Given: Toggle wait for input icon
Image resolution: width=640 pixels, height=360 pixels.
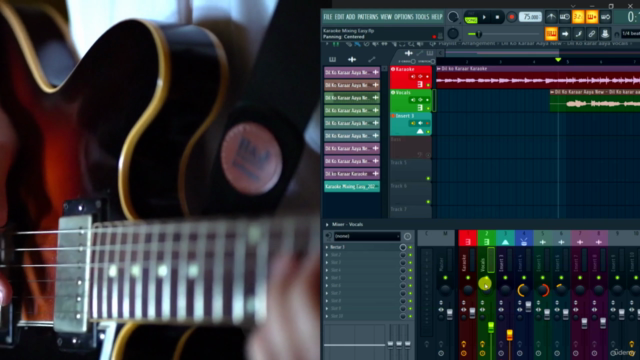Looking at the screenshot, I should [564, 17].
